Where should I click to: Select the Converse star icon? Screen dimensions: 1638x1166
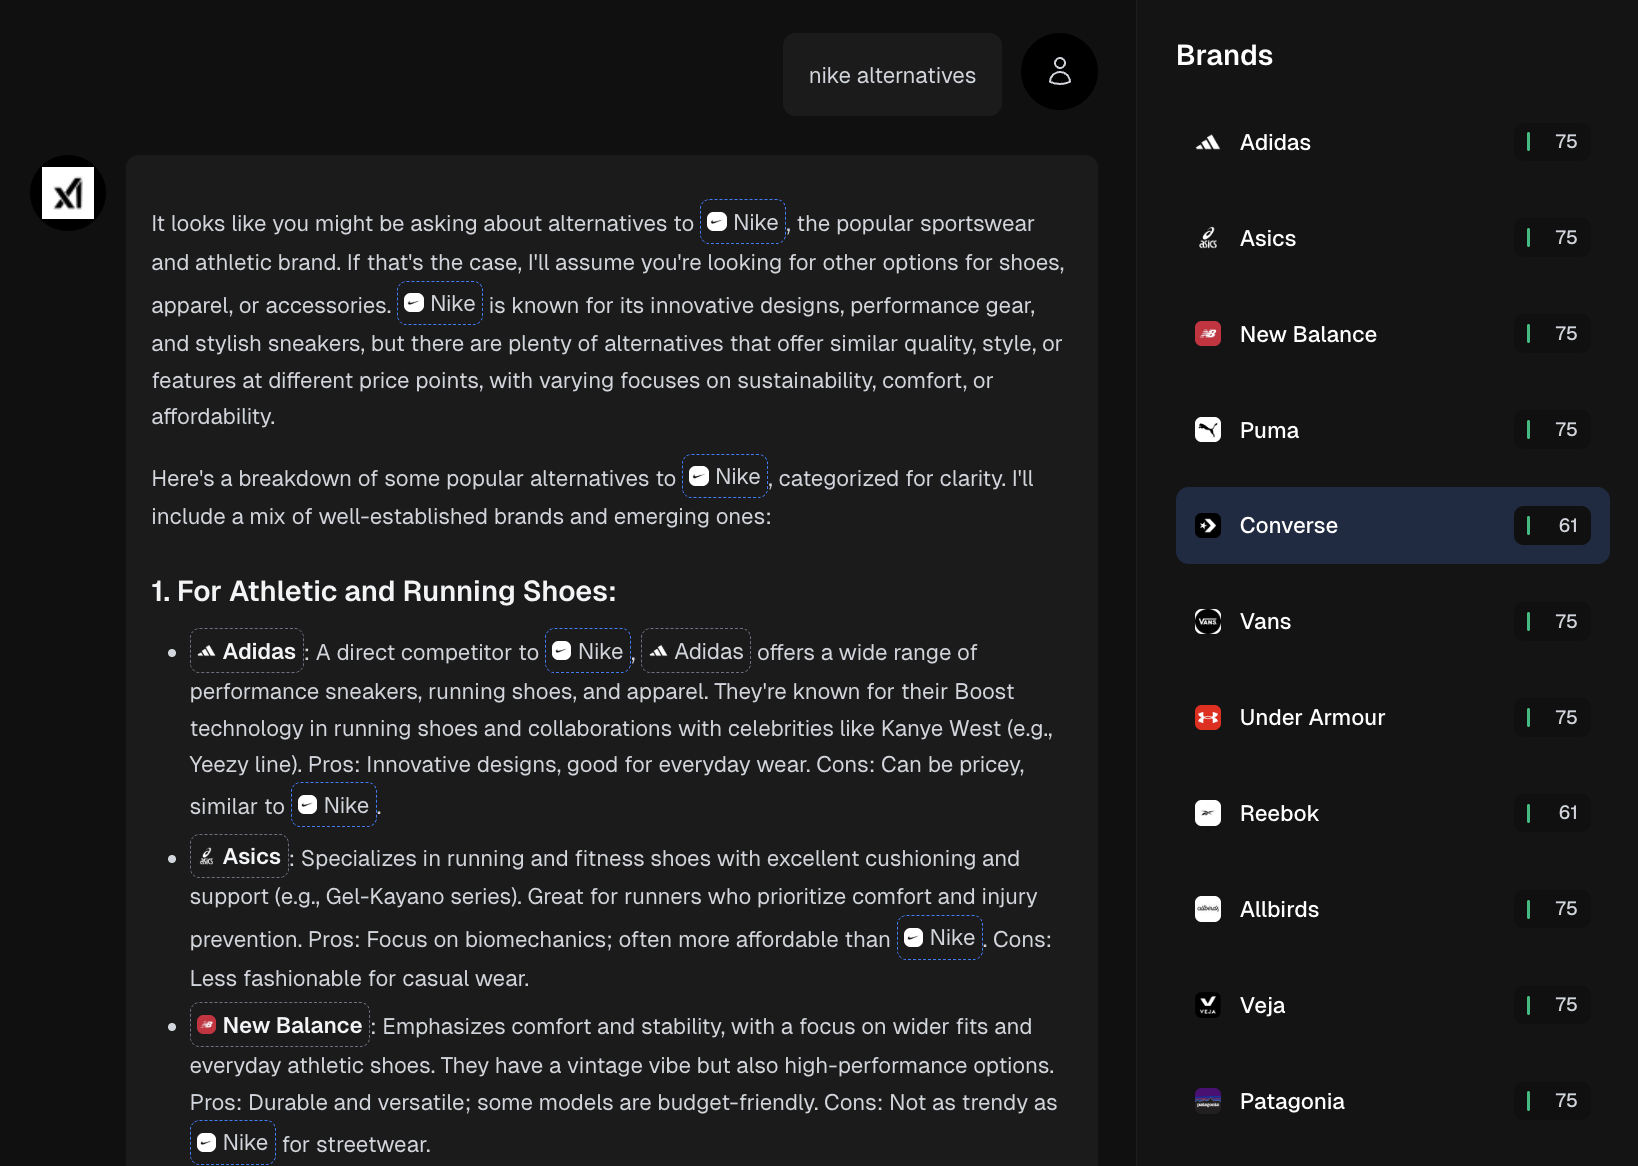pos(1208,525)
